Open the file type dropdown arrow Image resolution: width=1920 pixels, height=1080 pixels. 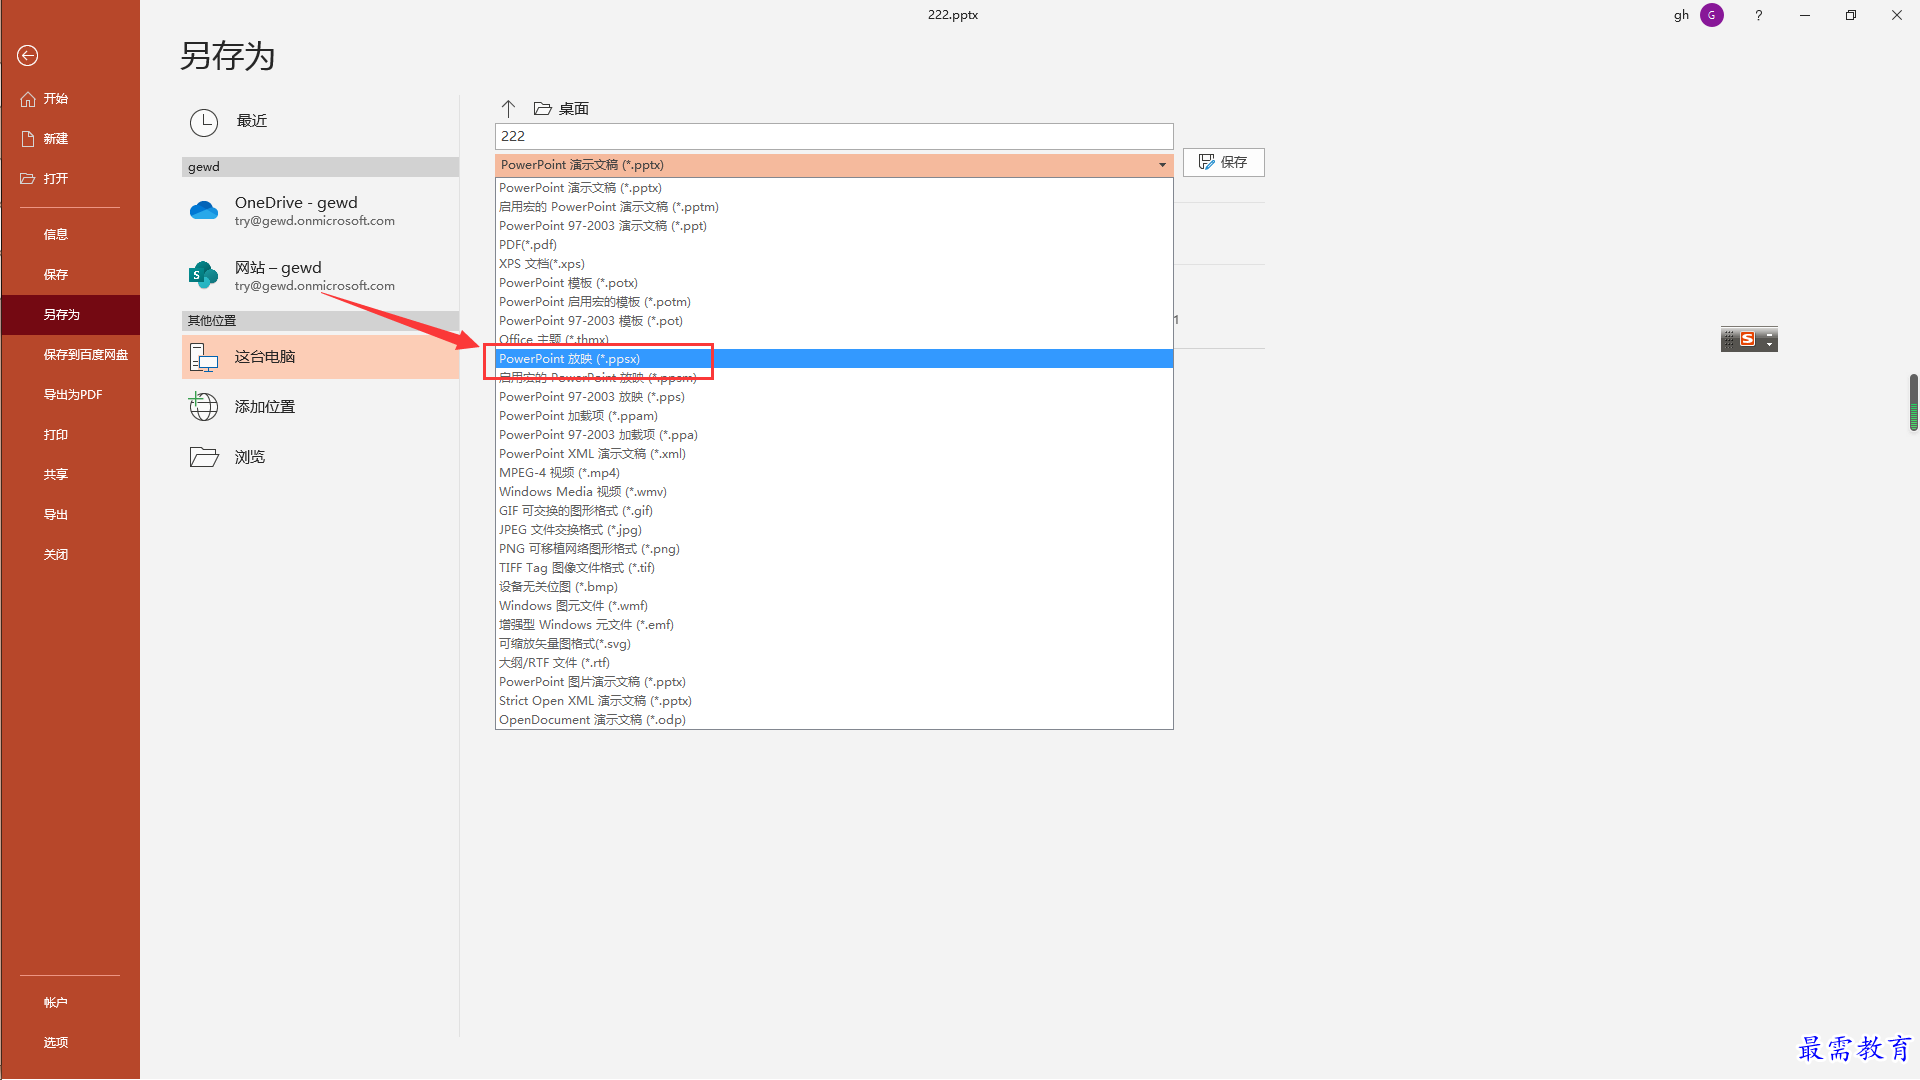tap(1162, 165)
